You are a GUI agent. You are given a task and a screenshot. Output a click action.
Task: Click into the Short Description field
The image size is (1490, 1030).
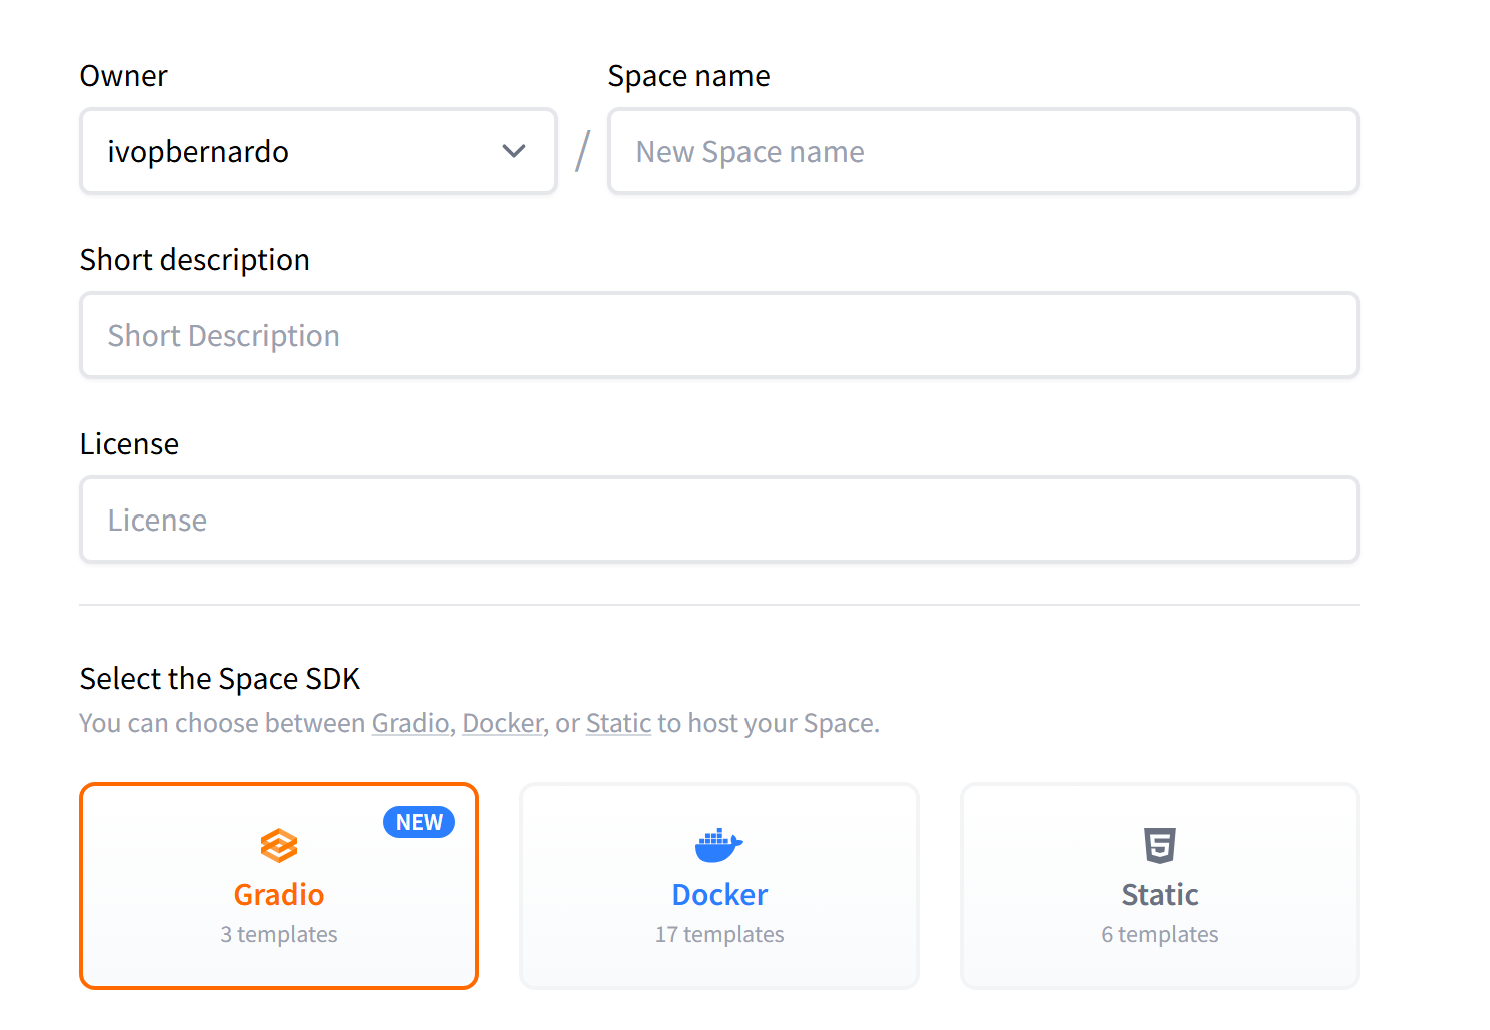(719, 335)
